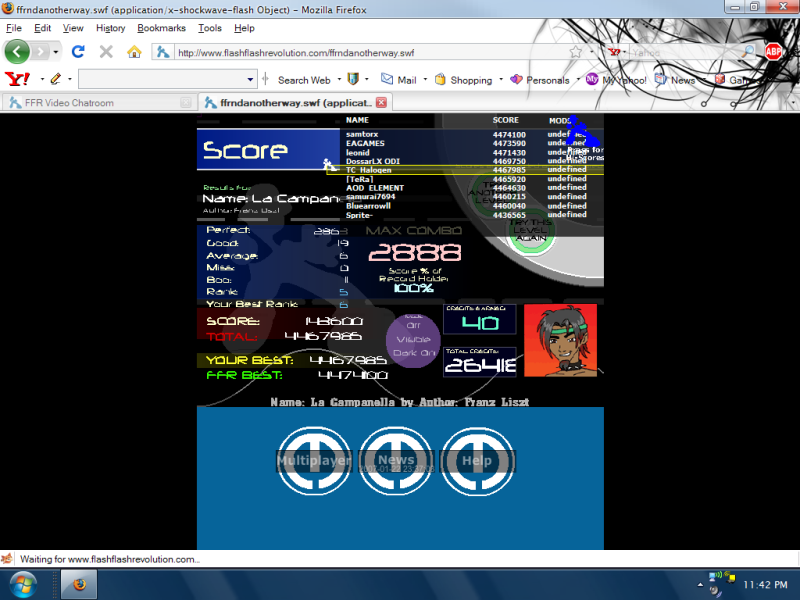The width and height of the screenshot is (800, 600).
Task: Click the Firefox icon in the taskbar
Action: pyautogui.click(x=79, y=583)
